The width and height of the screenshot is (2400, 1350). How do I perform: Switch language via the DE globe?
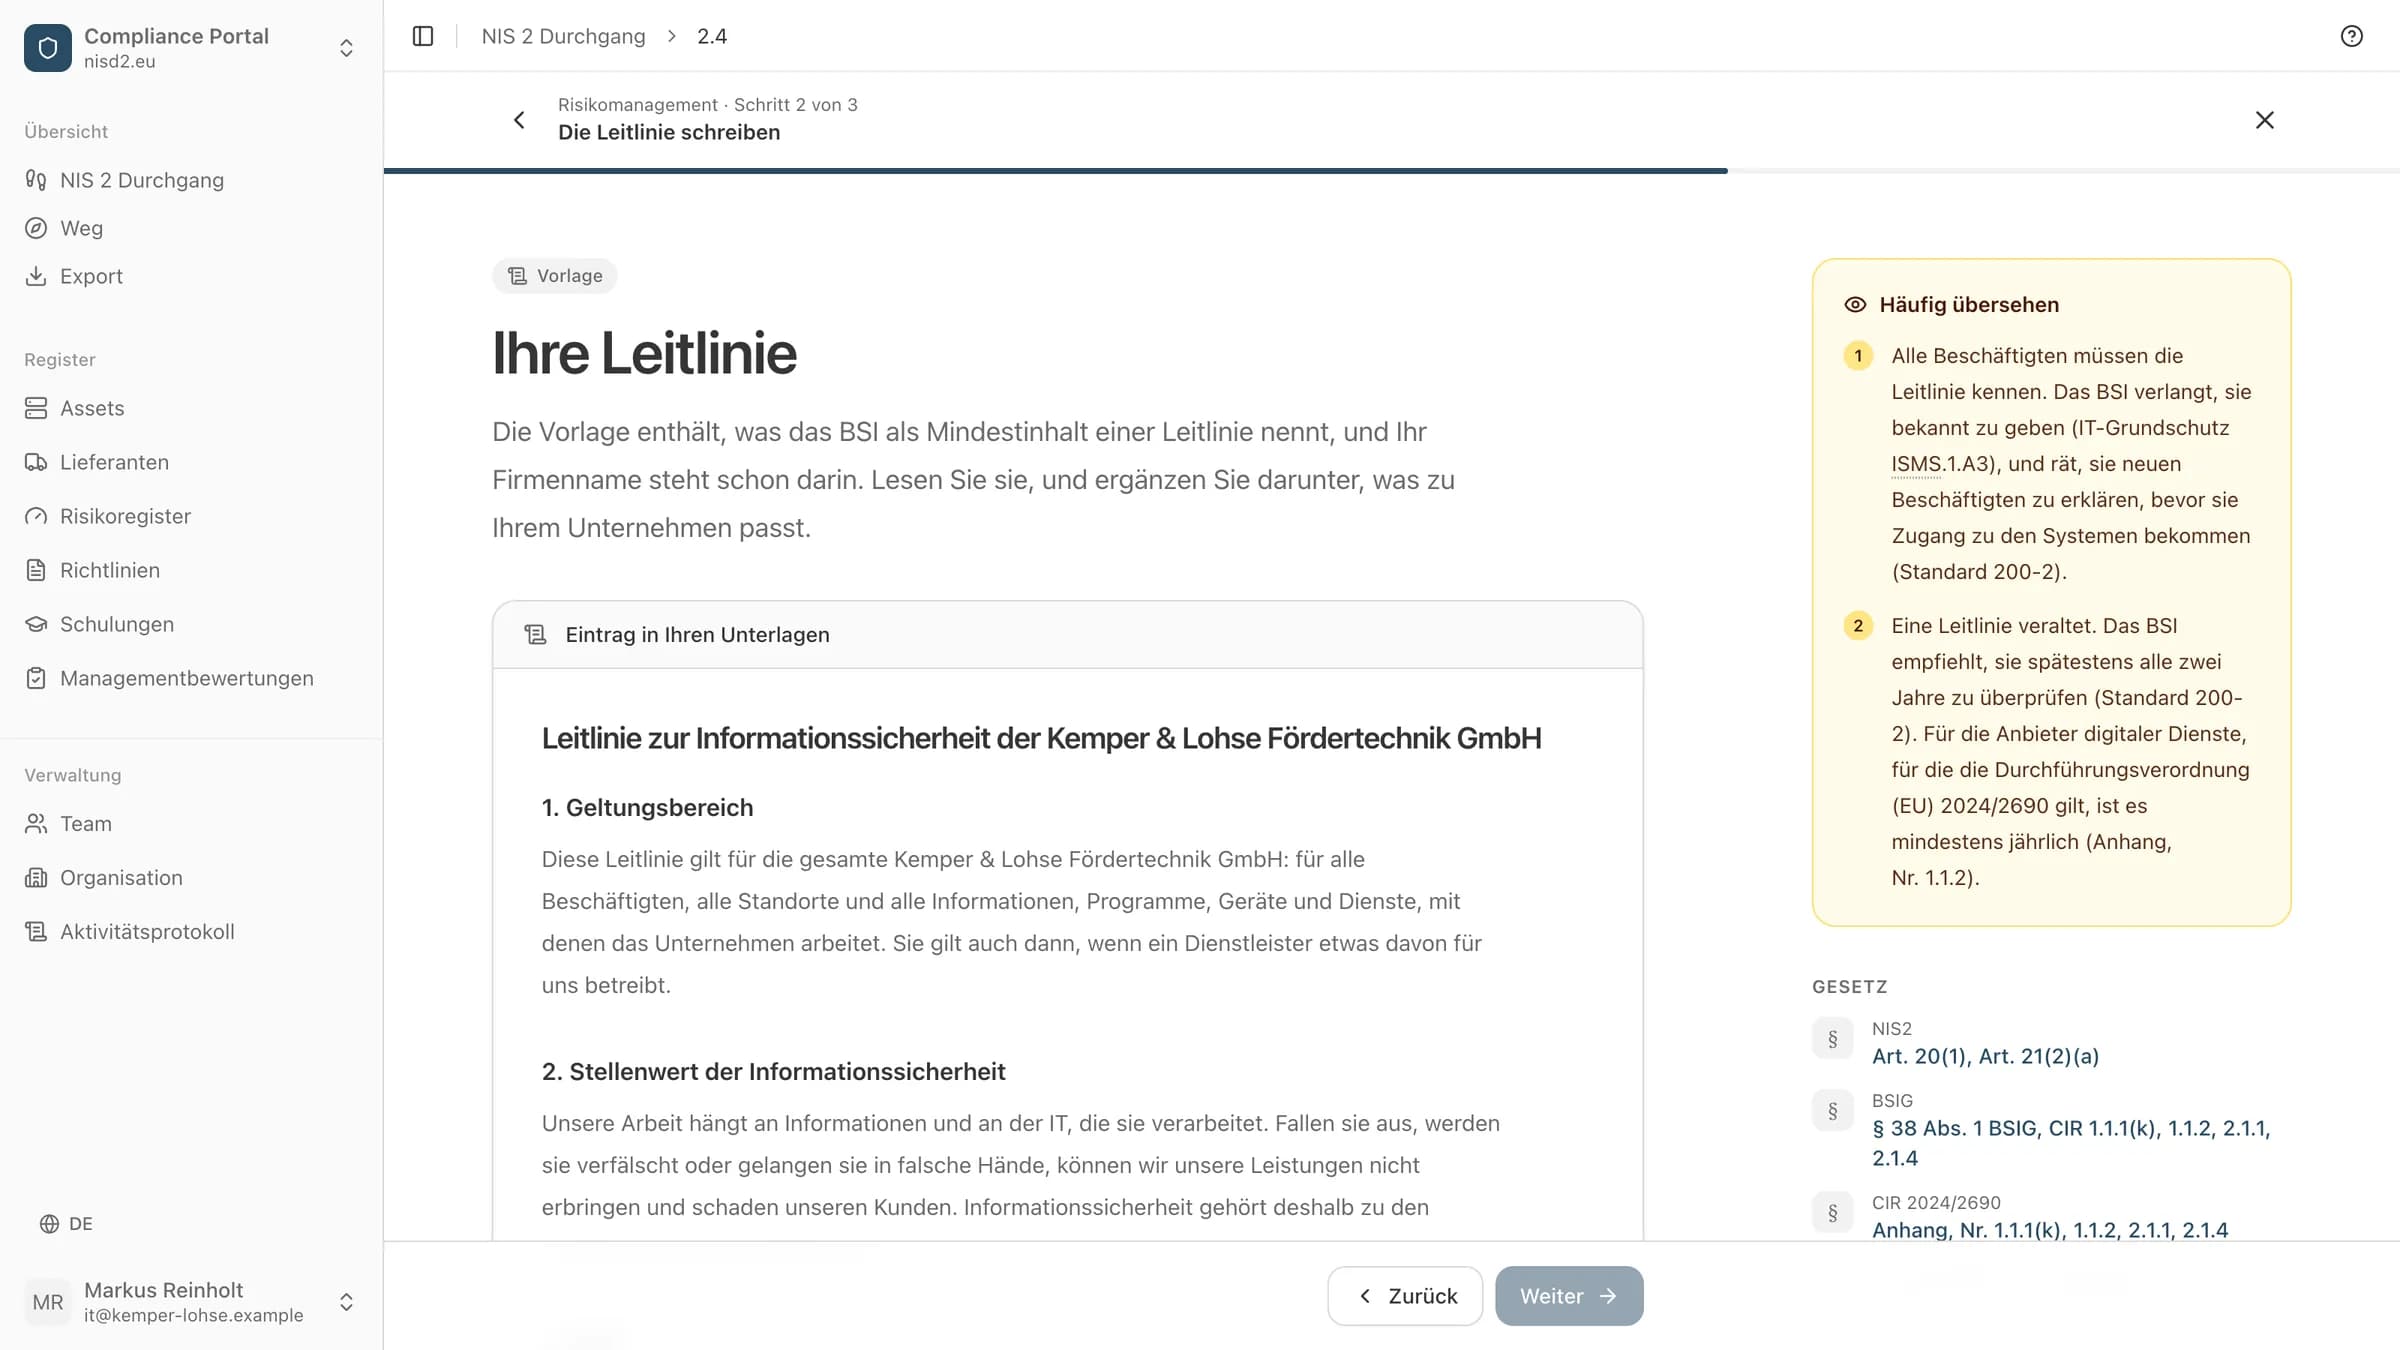[66, 1224]
